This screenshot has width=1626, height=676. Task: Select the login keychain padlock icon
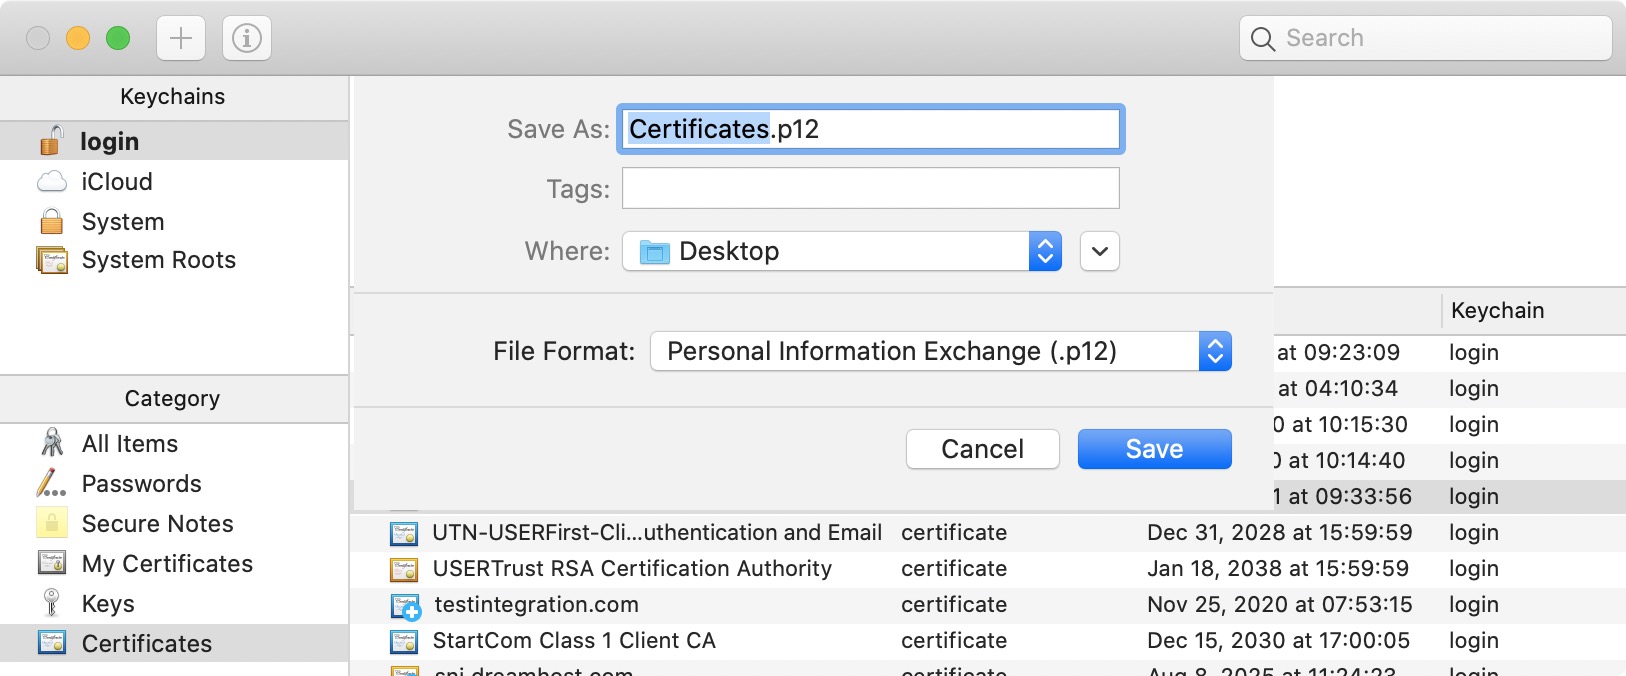52,141
